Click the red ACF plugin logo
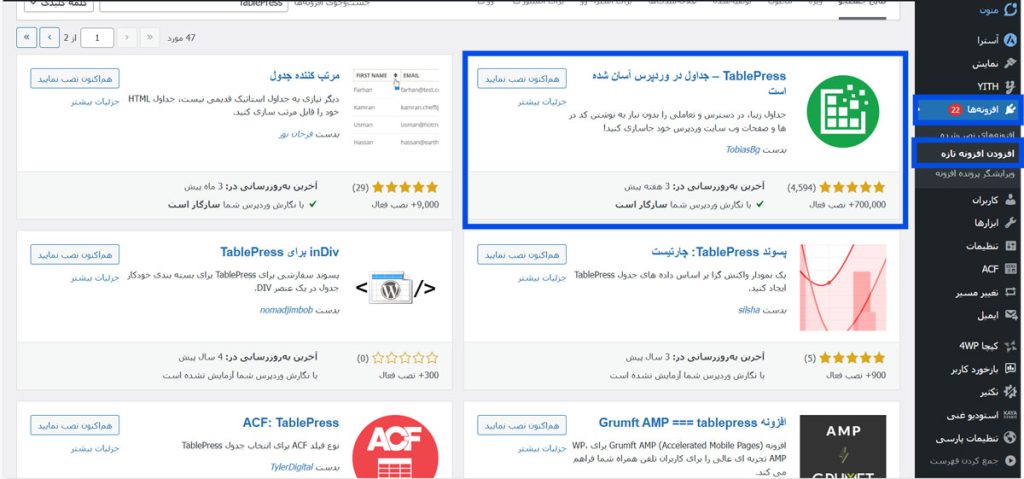Screen dimensions: 1024x479 point(396,446)
